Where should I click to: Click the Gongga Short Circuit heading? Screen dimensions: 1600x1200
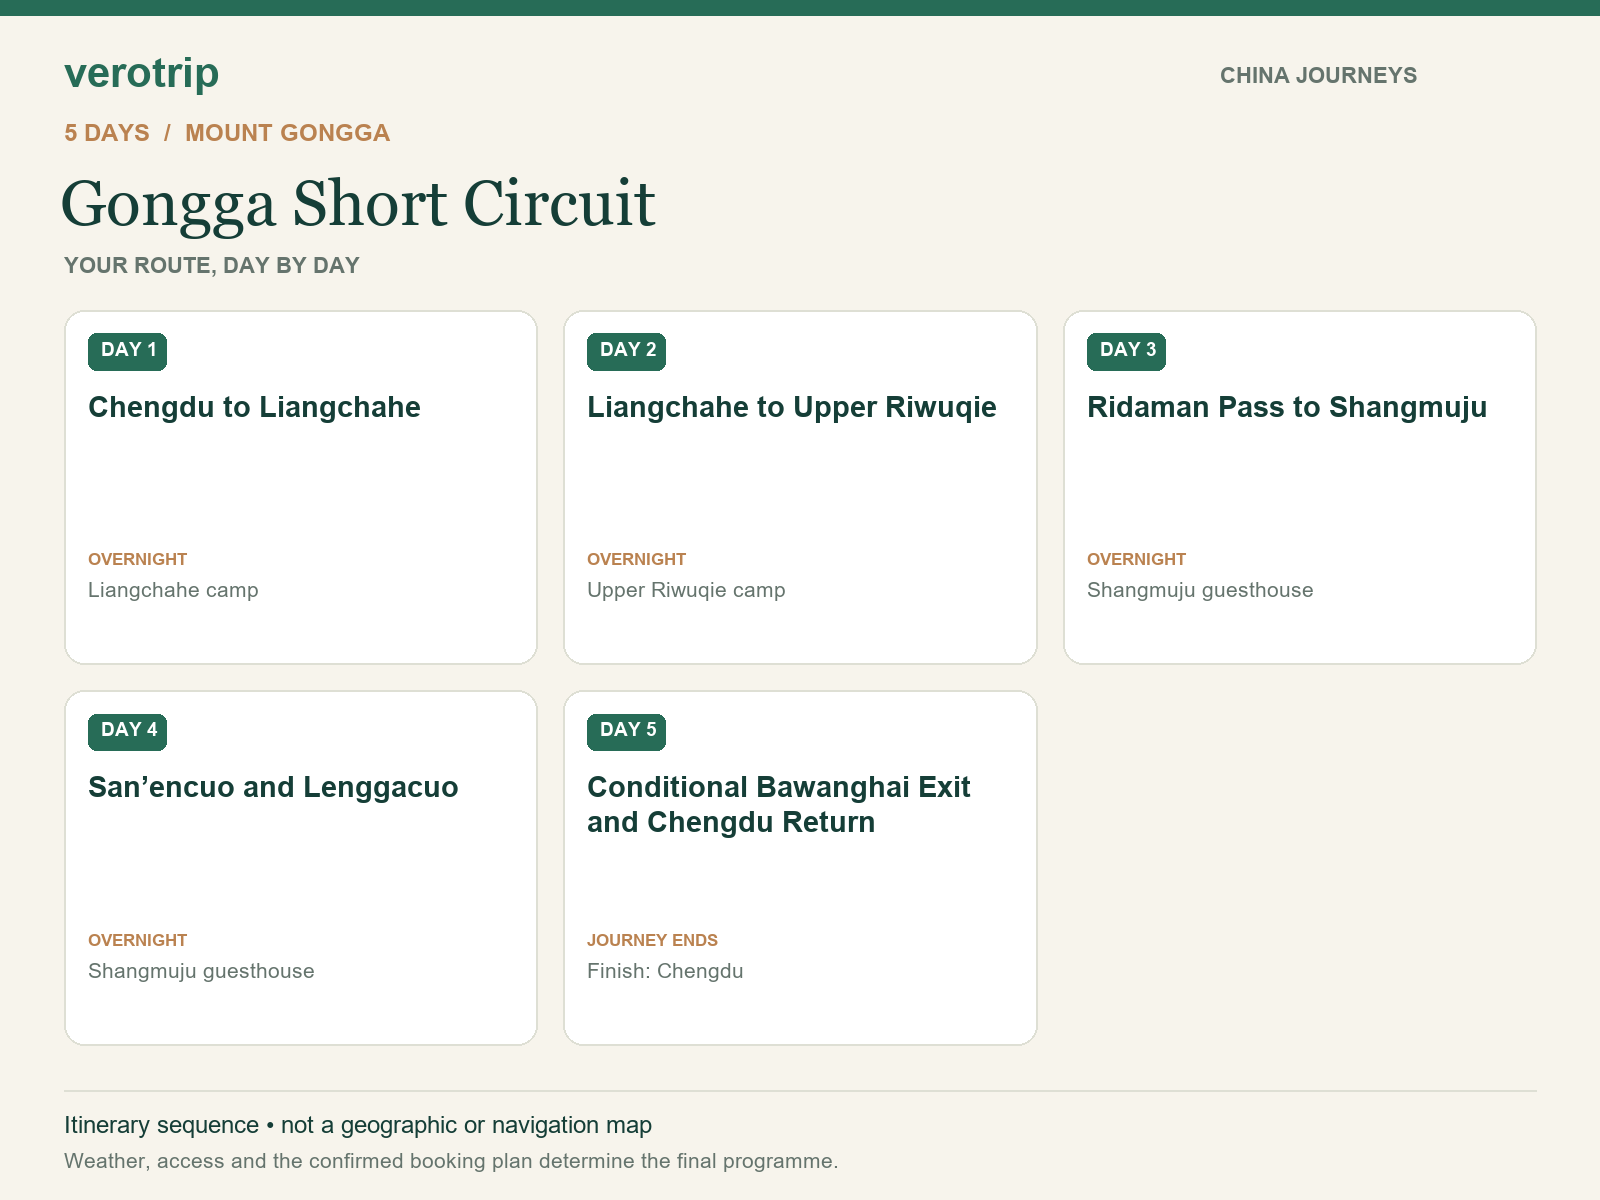tap(358, 204)
